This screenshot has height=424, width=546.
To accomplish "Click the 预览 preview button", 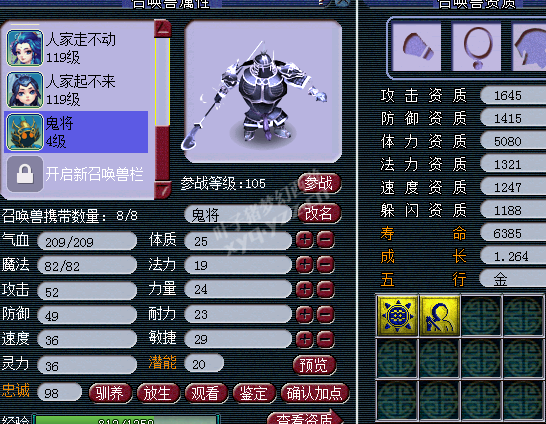I will (314, 365).
